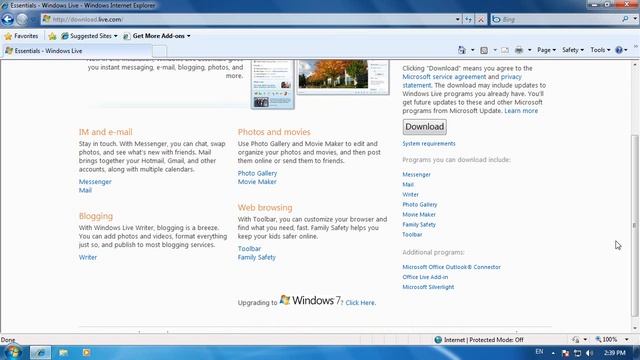Open the Favorites star button
This screenshot has height=360, width=640.
click(21, 36)
